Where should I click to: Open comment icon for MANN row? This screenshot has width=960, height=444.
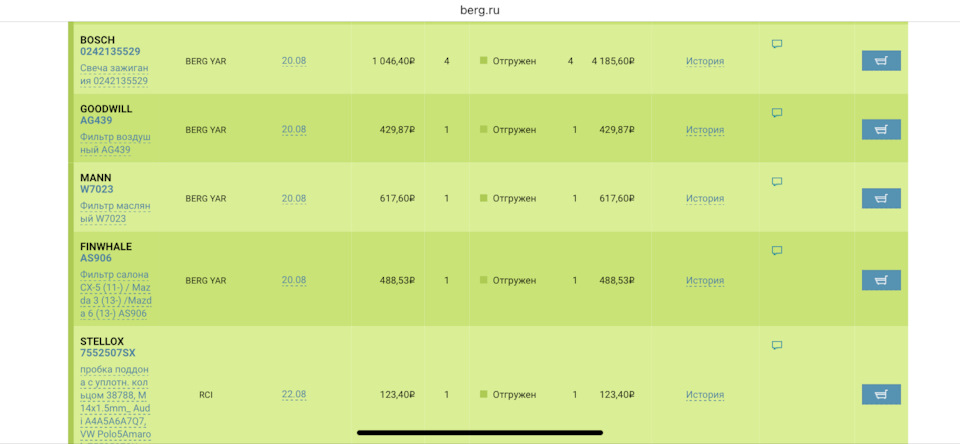pyautogui.click(x=777, y=182)
